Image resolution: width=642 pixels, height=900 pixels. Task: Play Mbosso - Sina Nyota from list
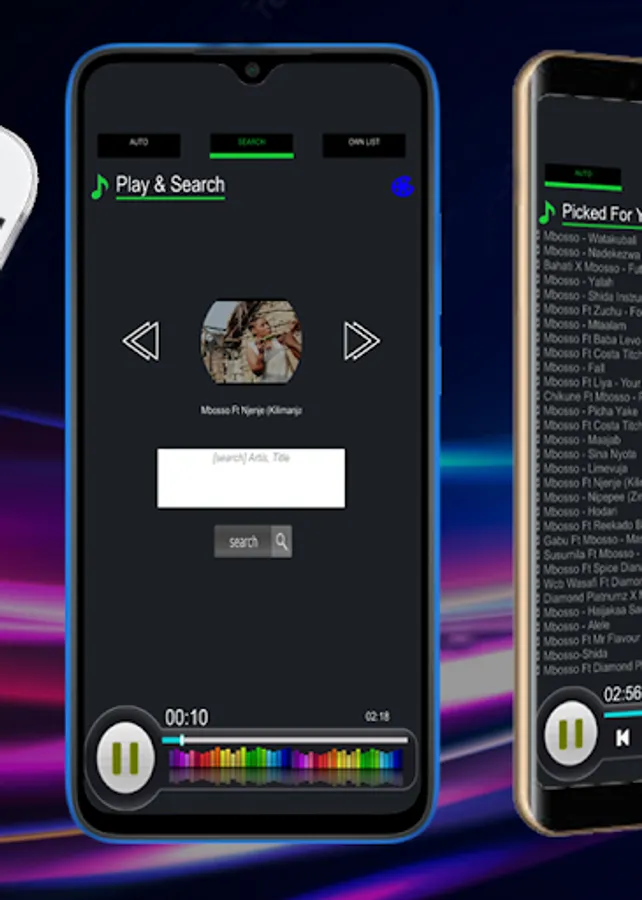[x=590, y=454]
